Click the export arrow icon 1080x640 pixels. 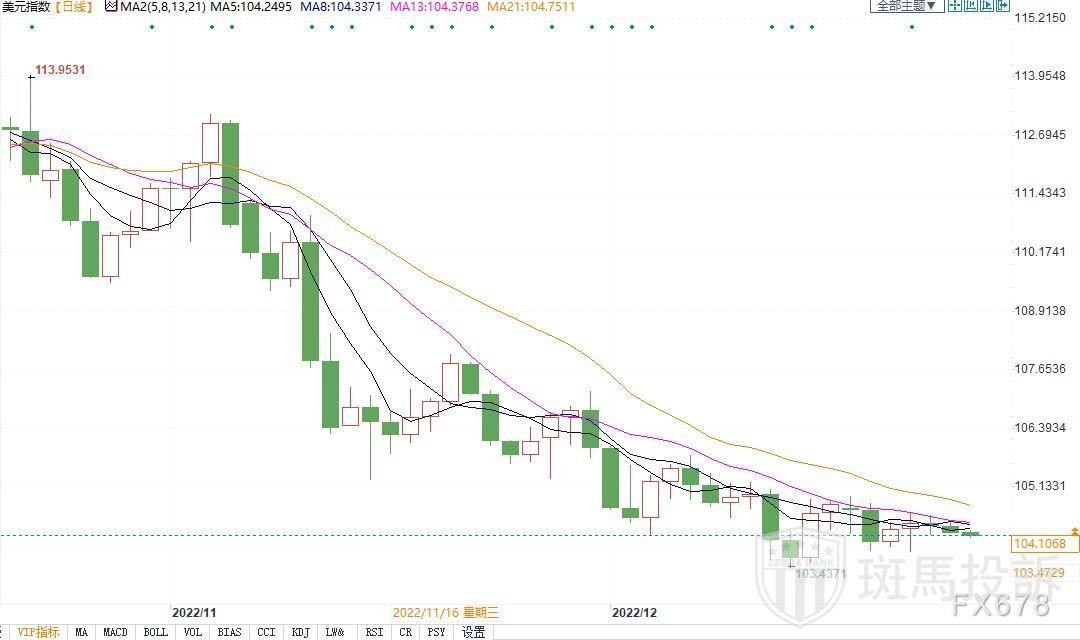click(1003, 5)
